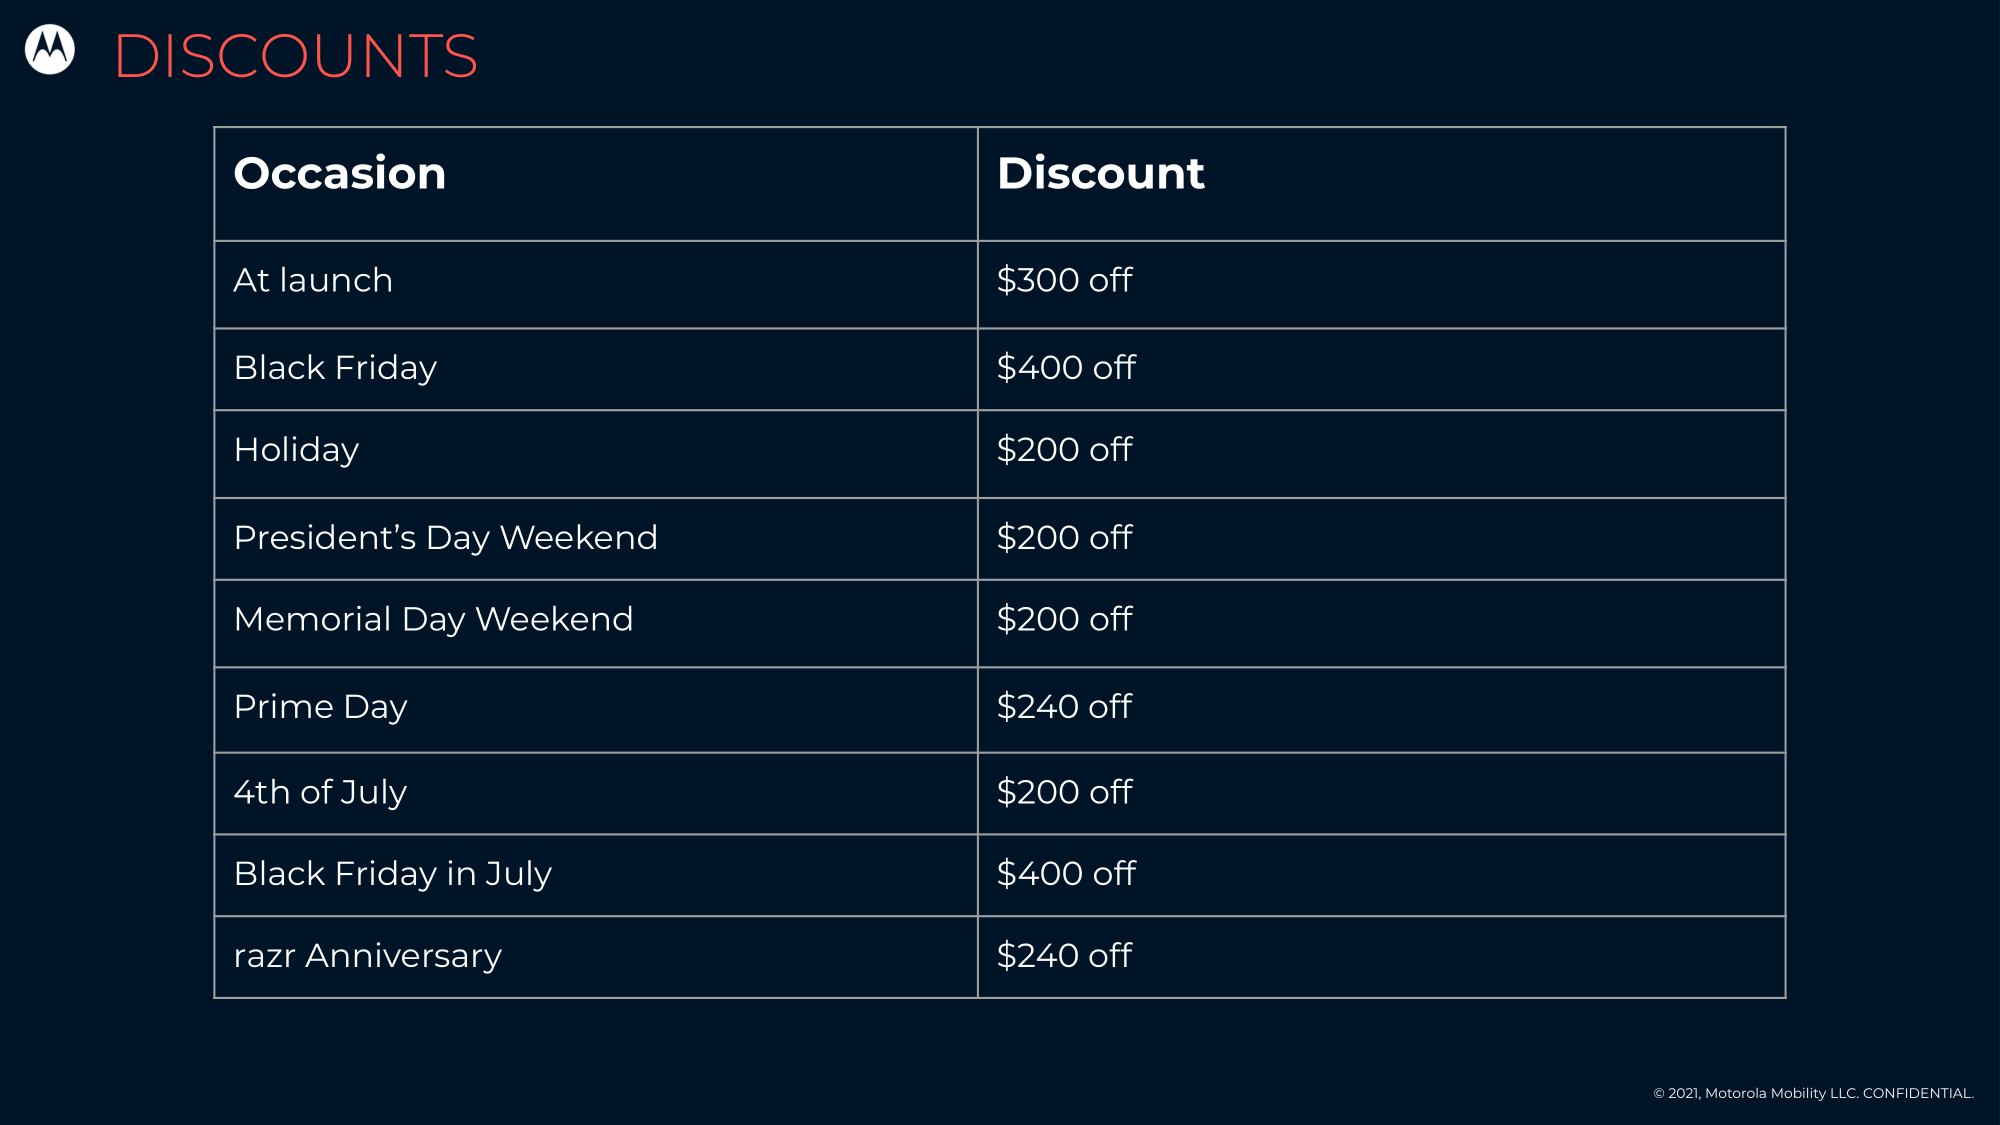Select Memorial Day Weekend text
The width and height of the screenshot is (2000, 1125).
point(433,620)
